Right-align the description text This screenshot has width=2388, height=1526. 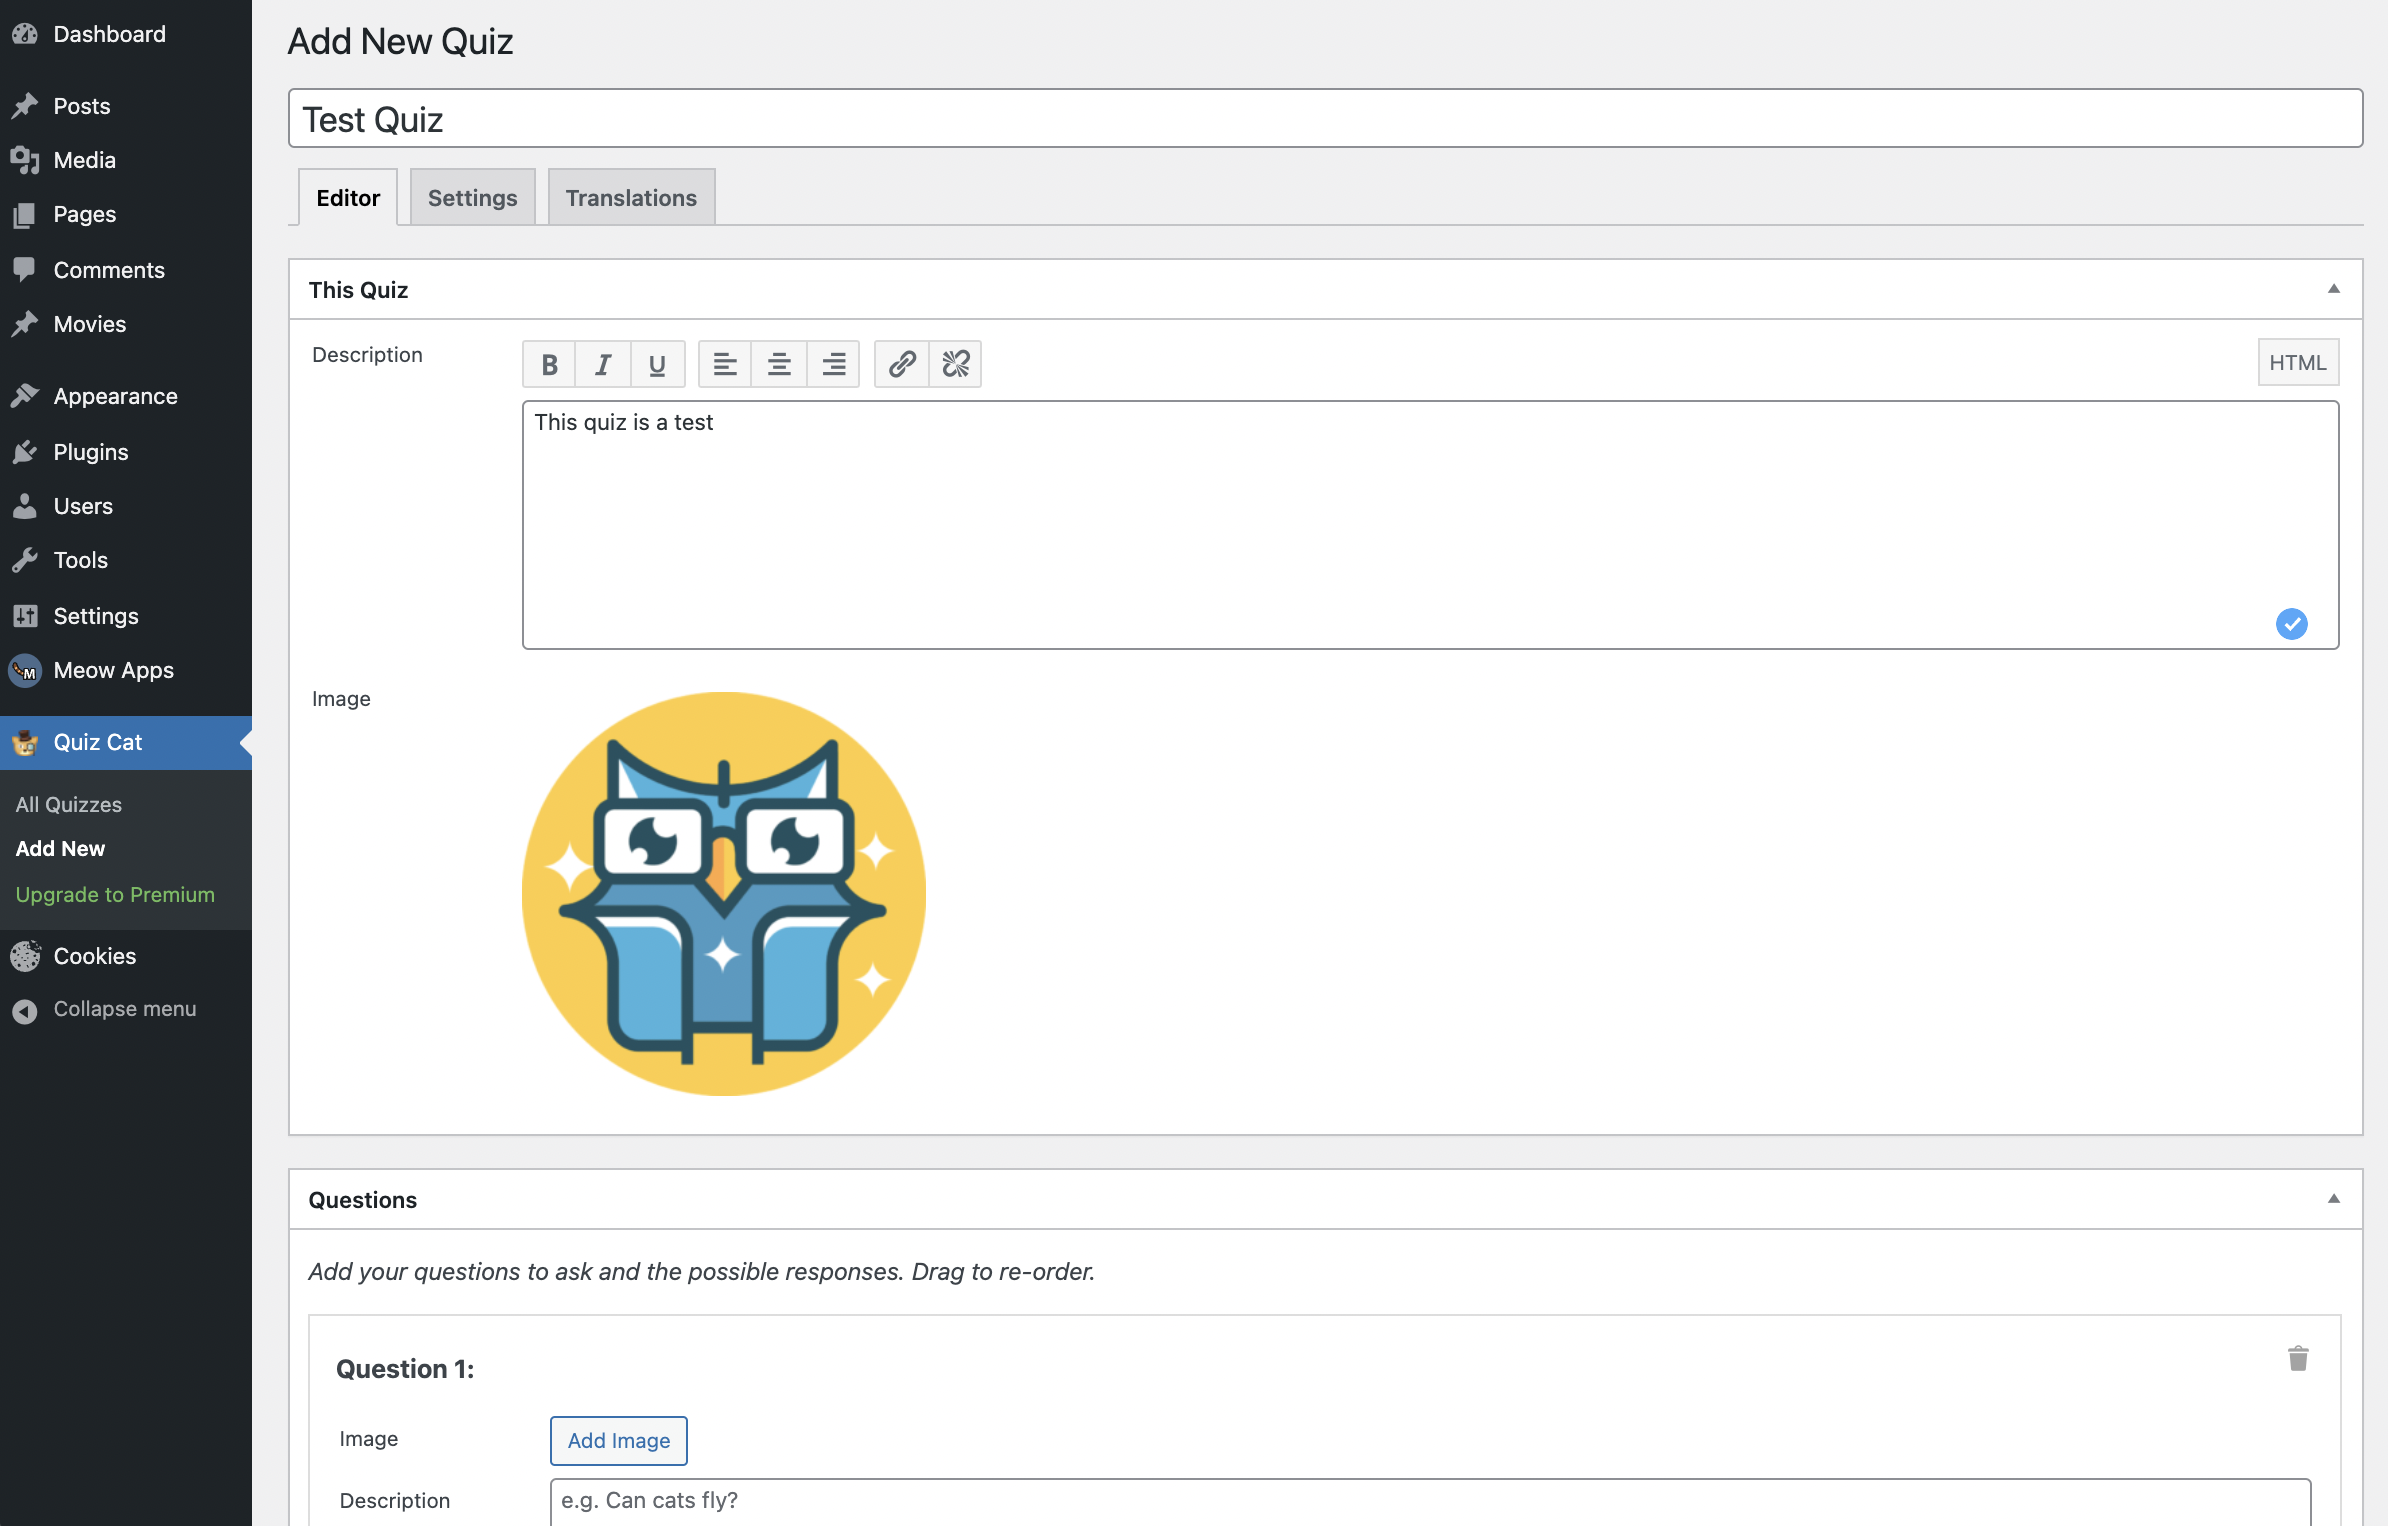(x=833, y=364)
